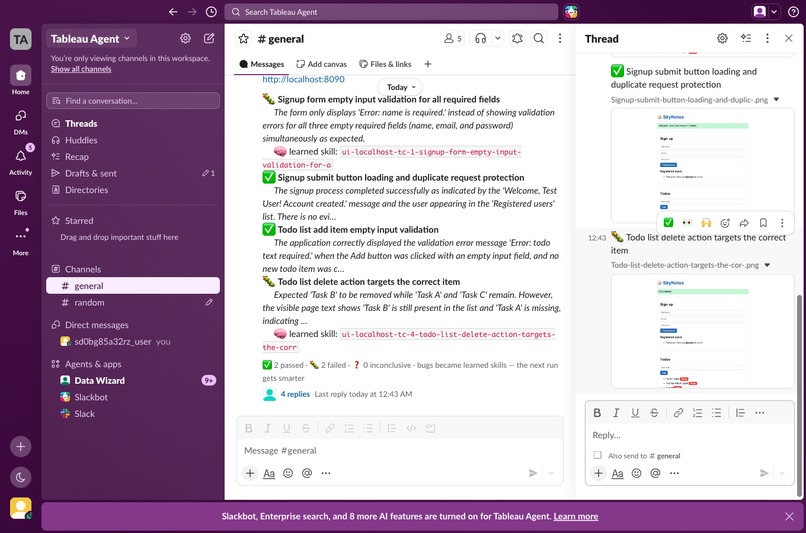Focus the Message #general input field

point(400,451)
